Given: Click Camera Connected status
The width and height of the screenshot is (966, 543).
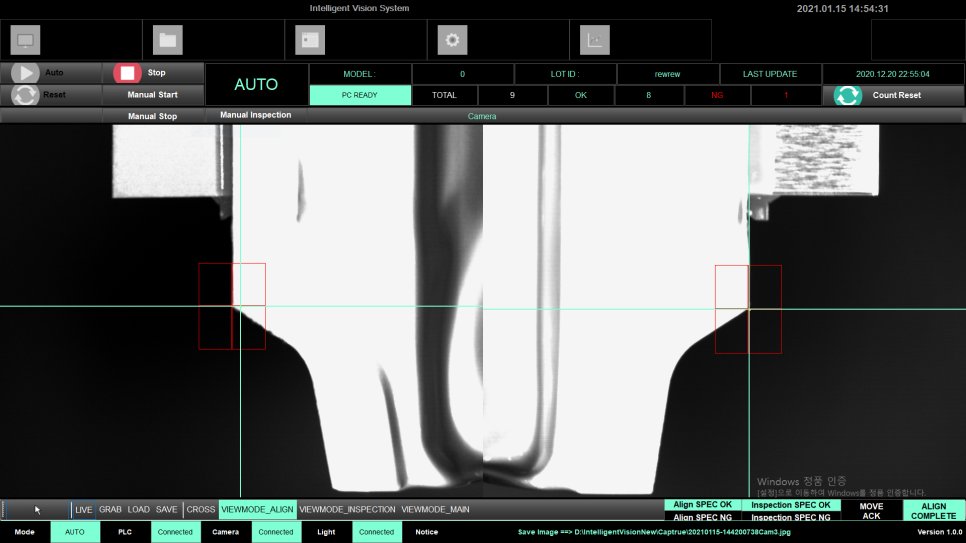Looking at the screenshot, I should pyautogui.click(x=276, y=532).
